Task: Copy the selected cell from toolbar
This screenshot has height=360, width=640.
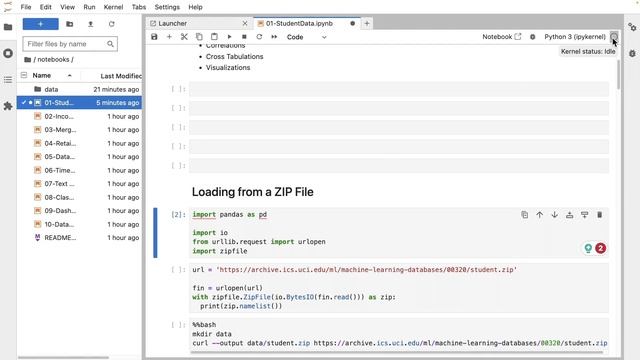Action: pos(199,37)
